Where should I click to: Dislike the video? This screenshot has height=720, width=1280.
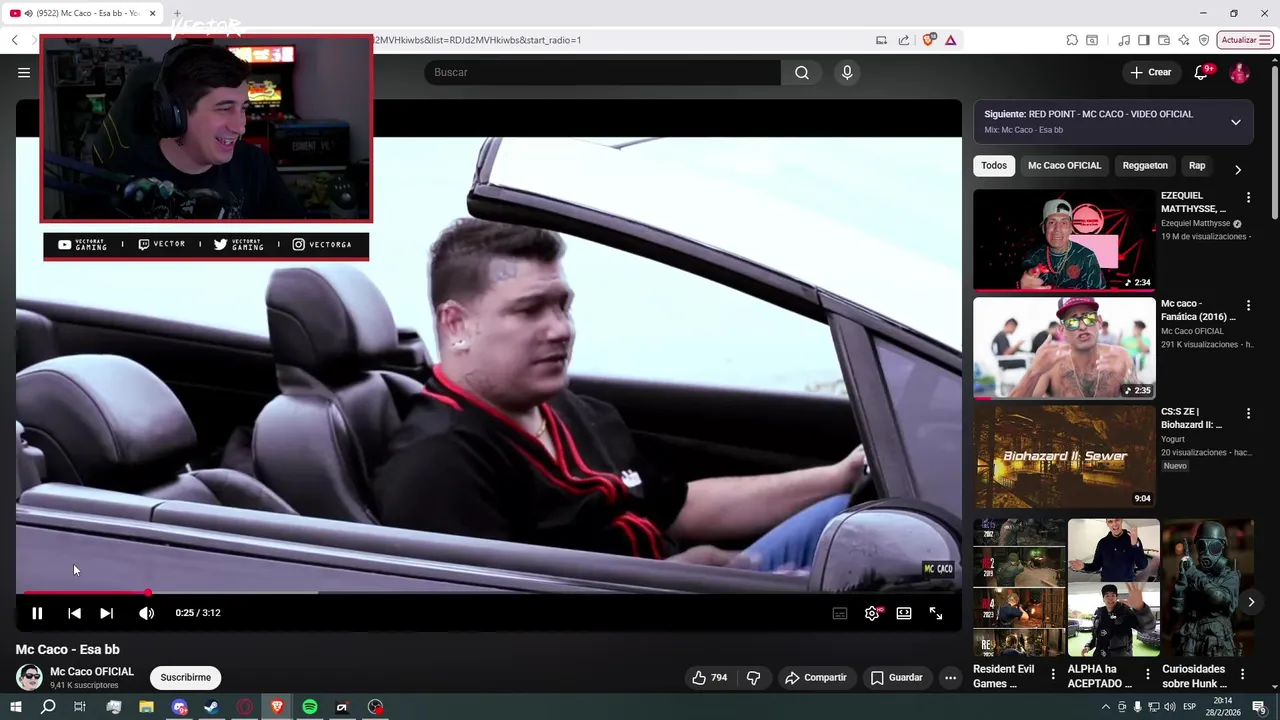point(754,677)
